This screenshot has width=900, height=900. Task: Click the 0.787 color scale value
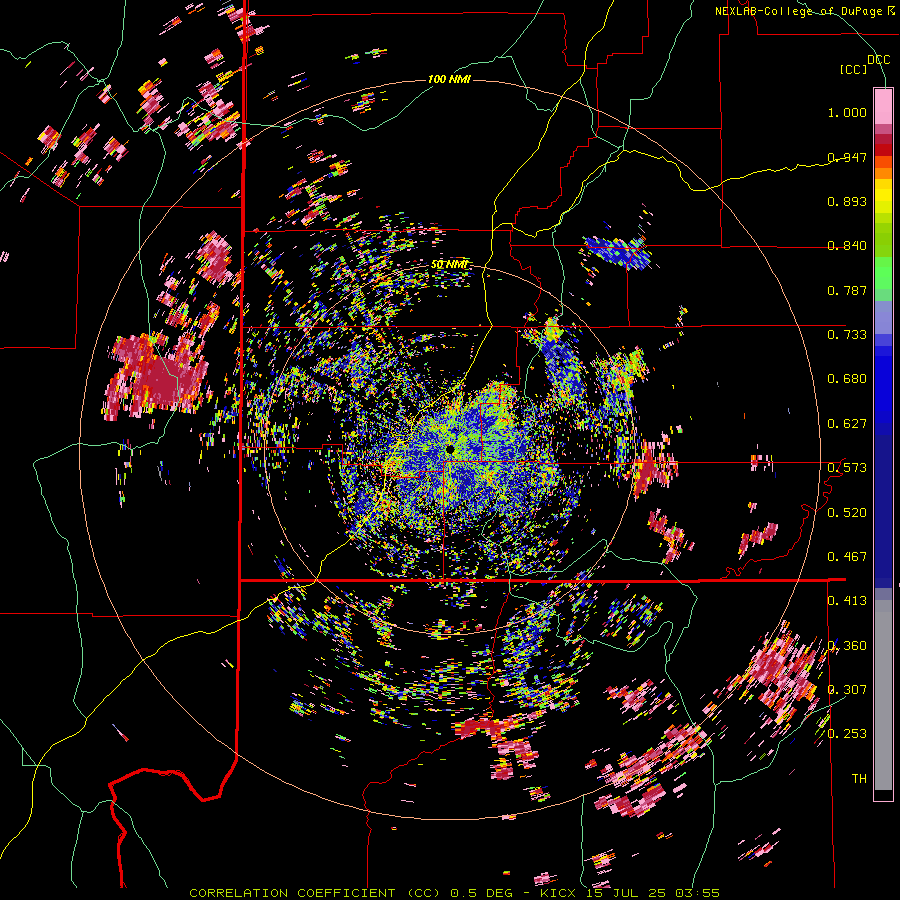tap(847, 290)
